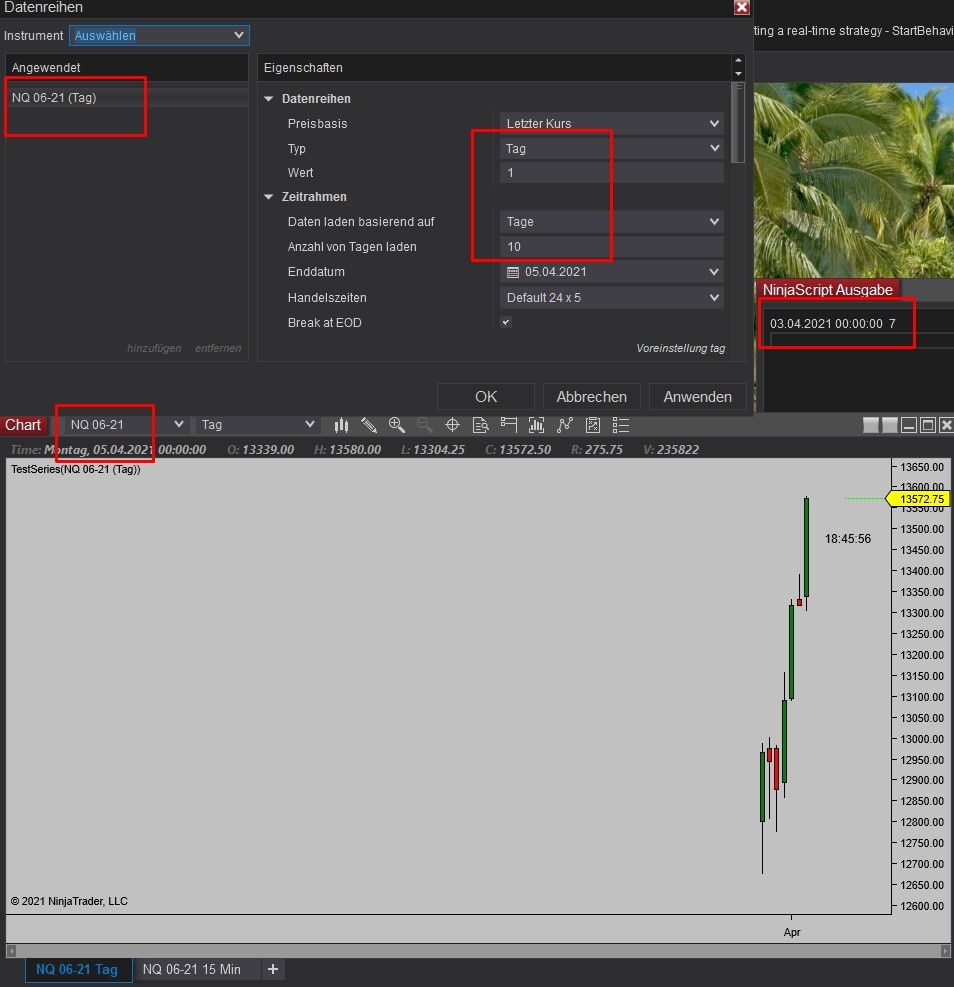Open the data series icon
This screenshot has height=987, width=954.
coord(536,426)
